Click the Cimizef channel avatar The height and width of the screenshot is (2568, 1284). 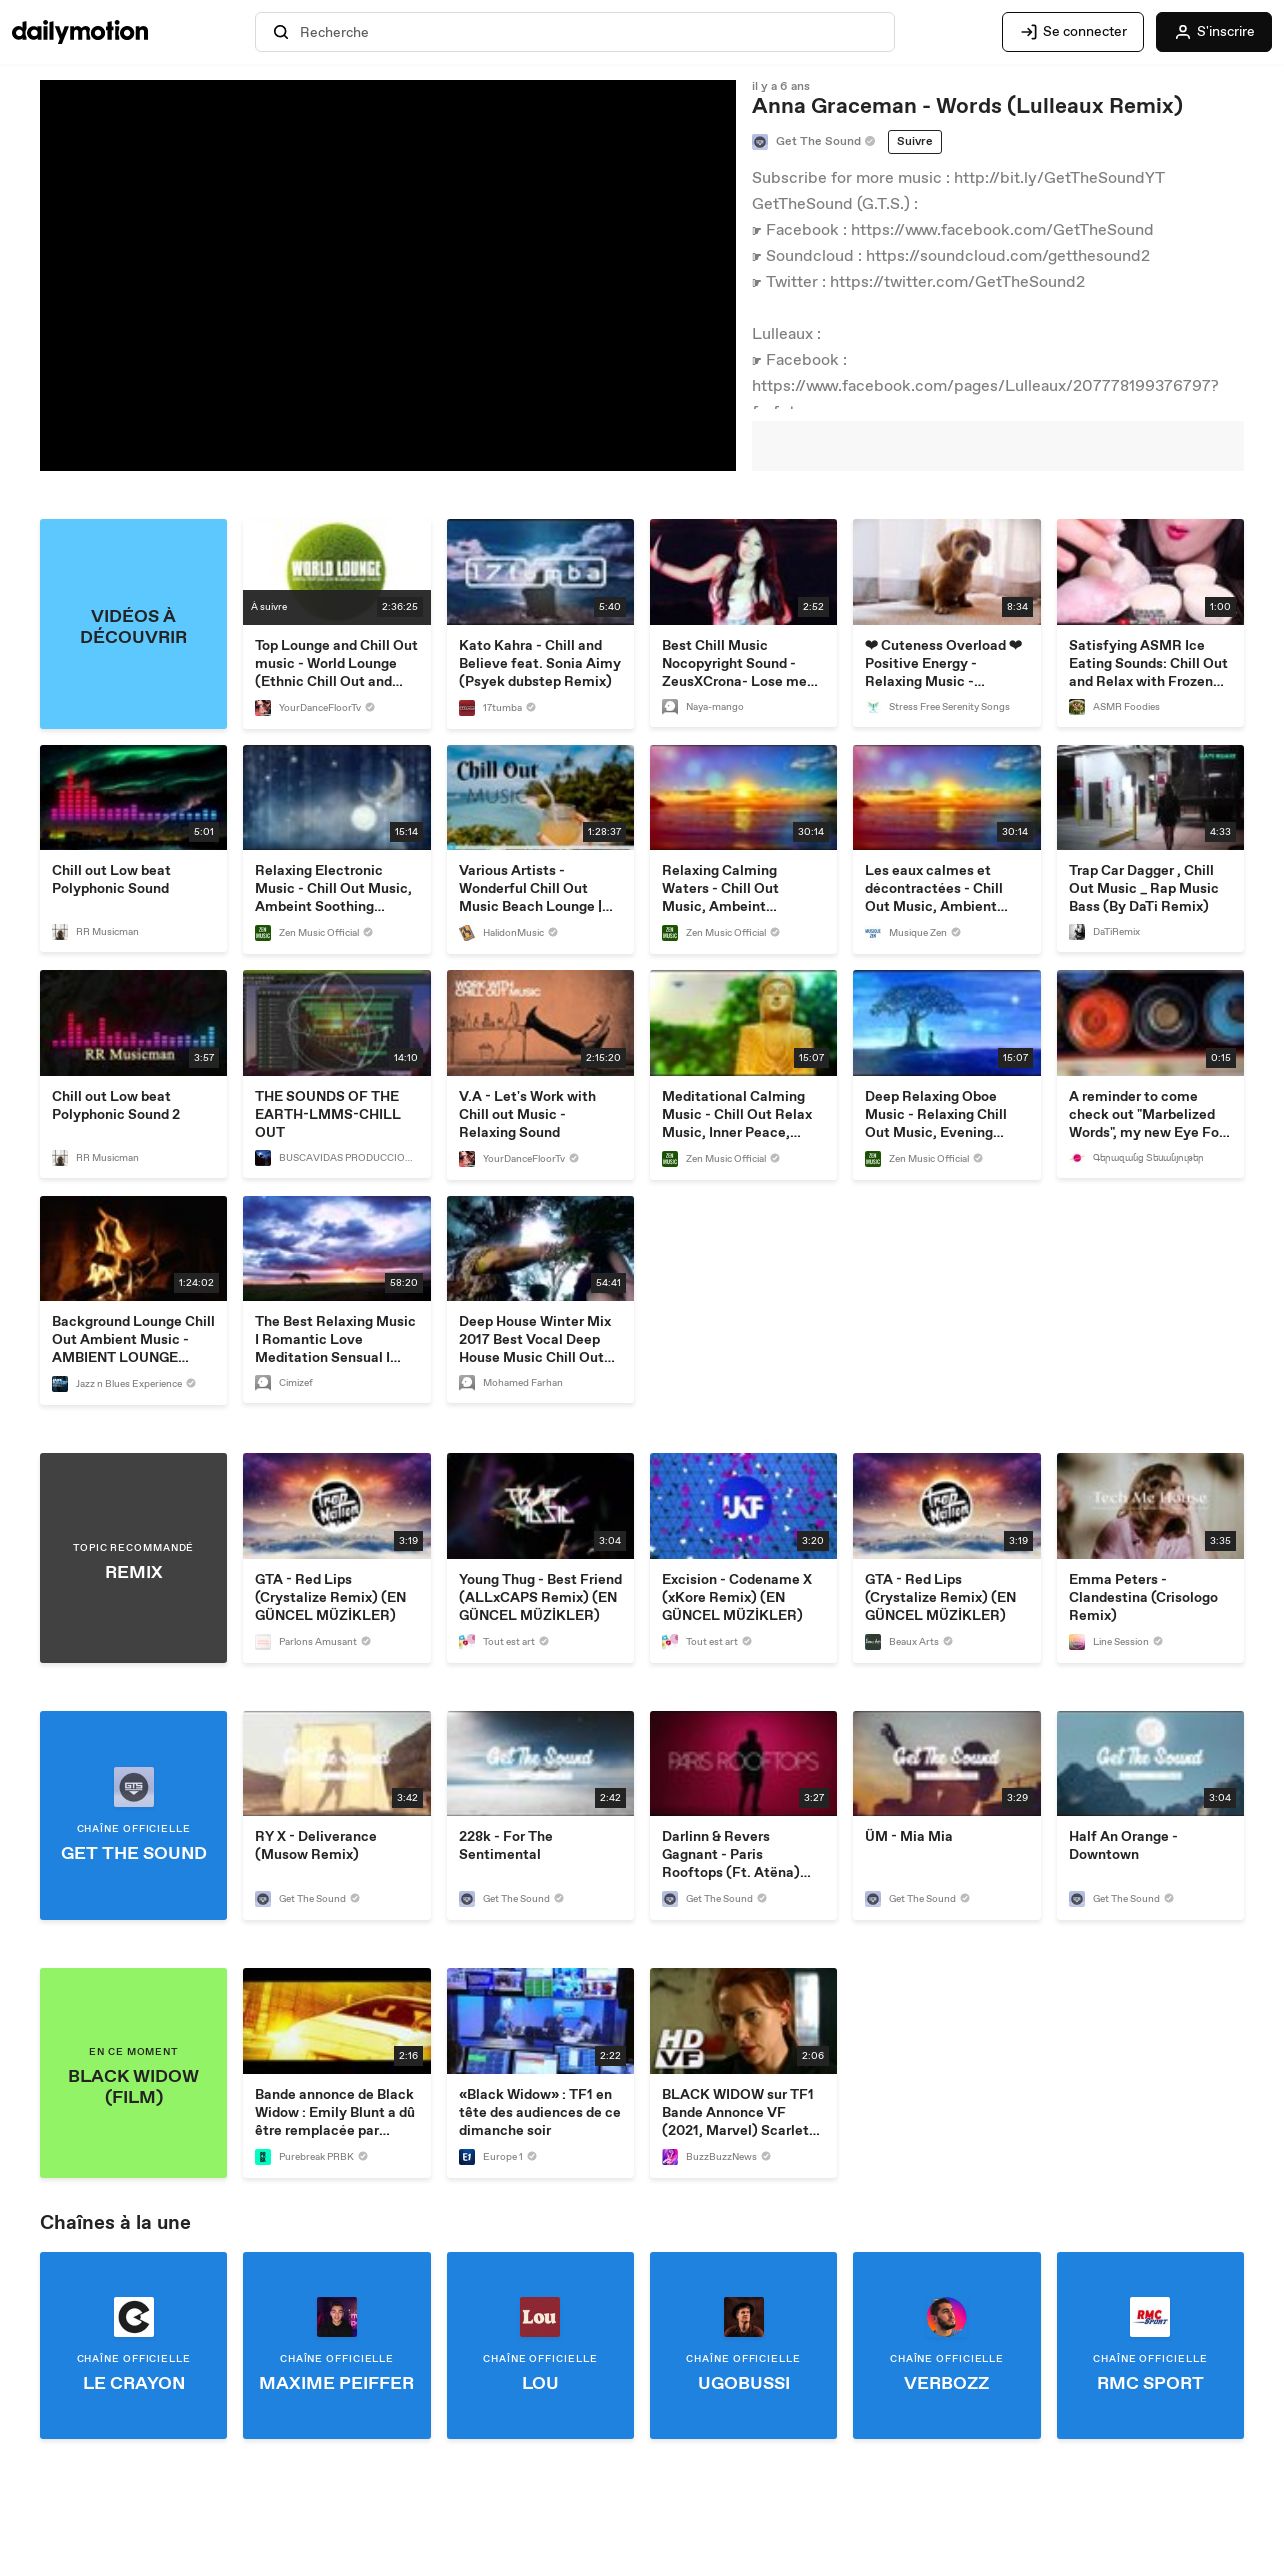coord(263,1383)
